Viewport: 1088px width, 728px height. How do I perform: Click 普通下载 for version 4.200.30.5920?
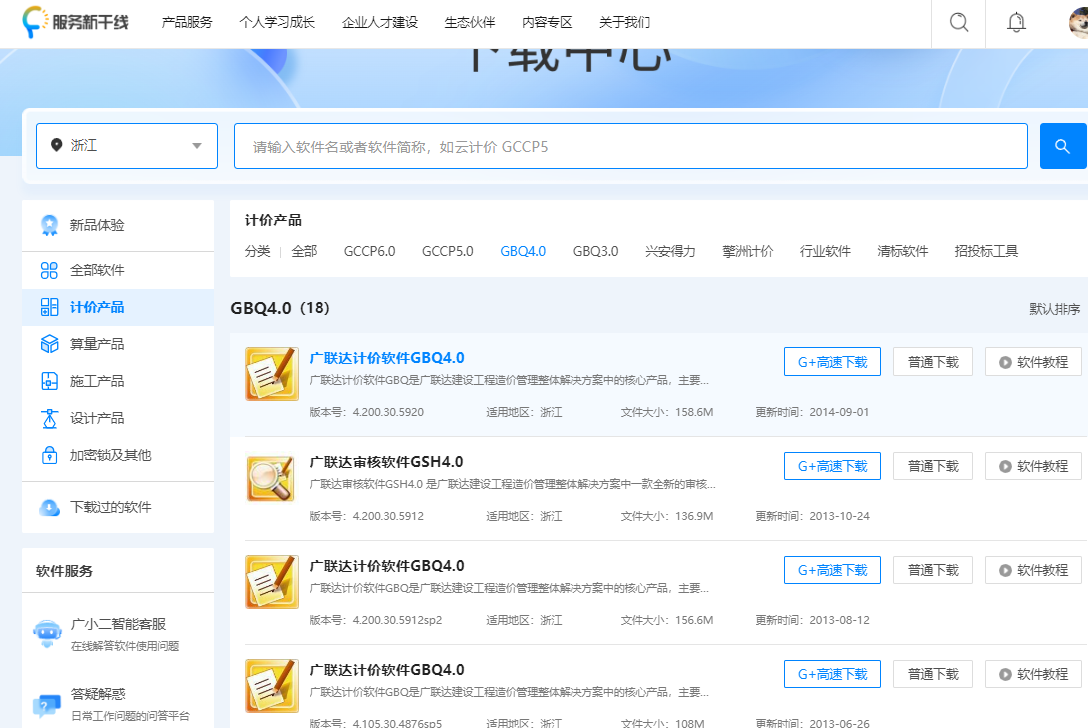933,362
